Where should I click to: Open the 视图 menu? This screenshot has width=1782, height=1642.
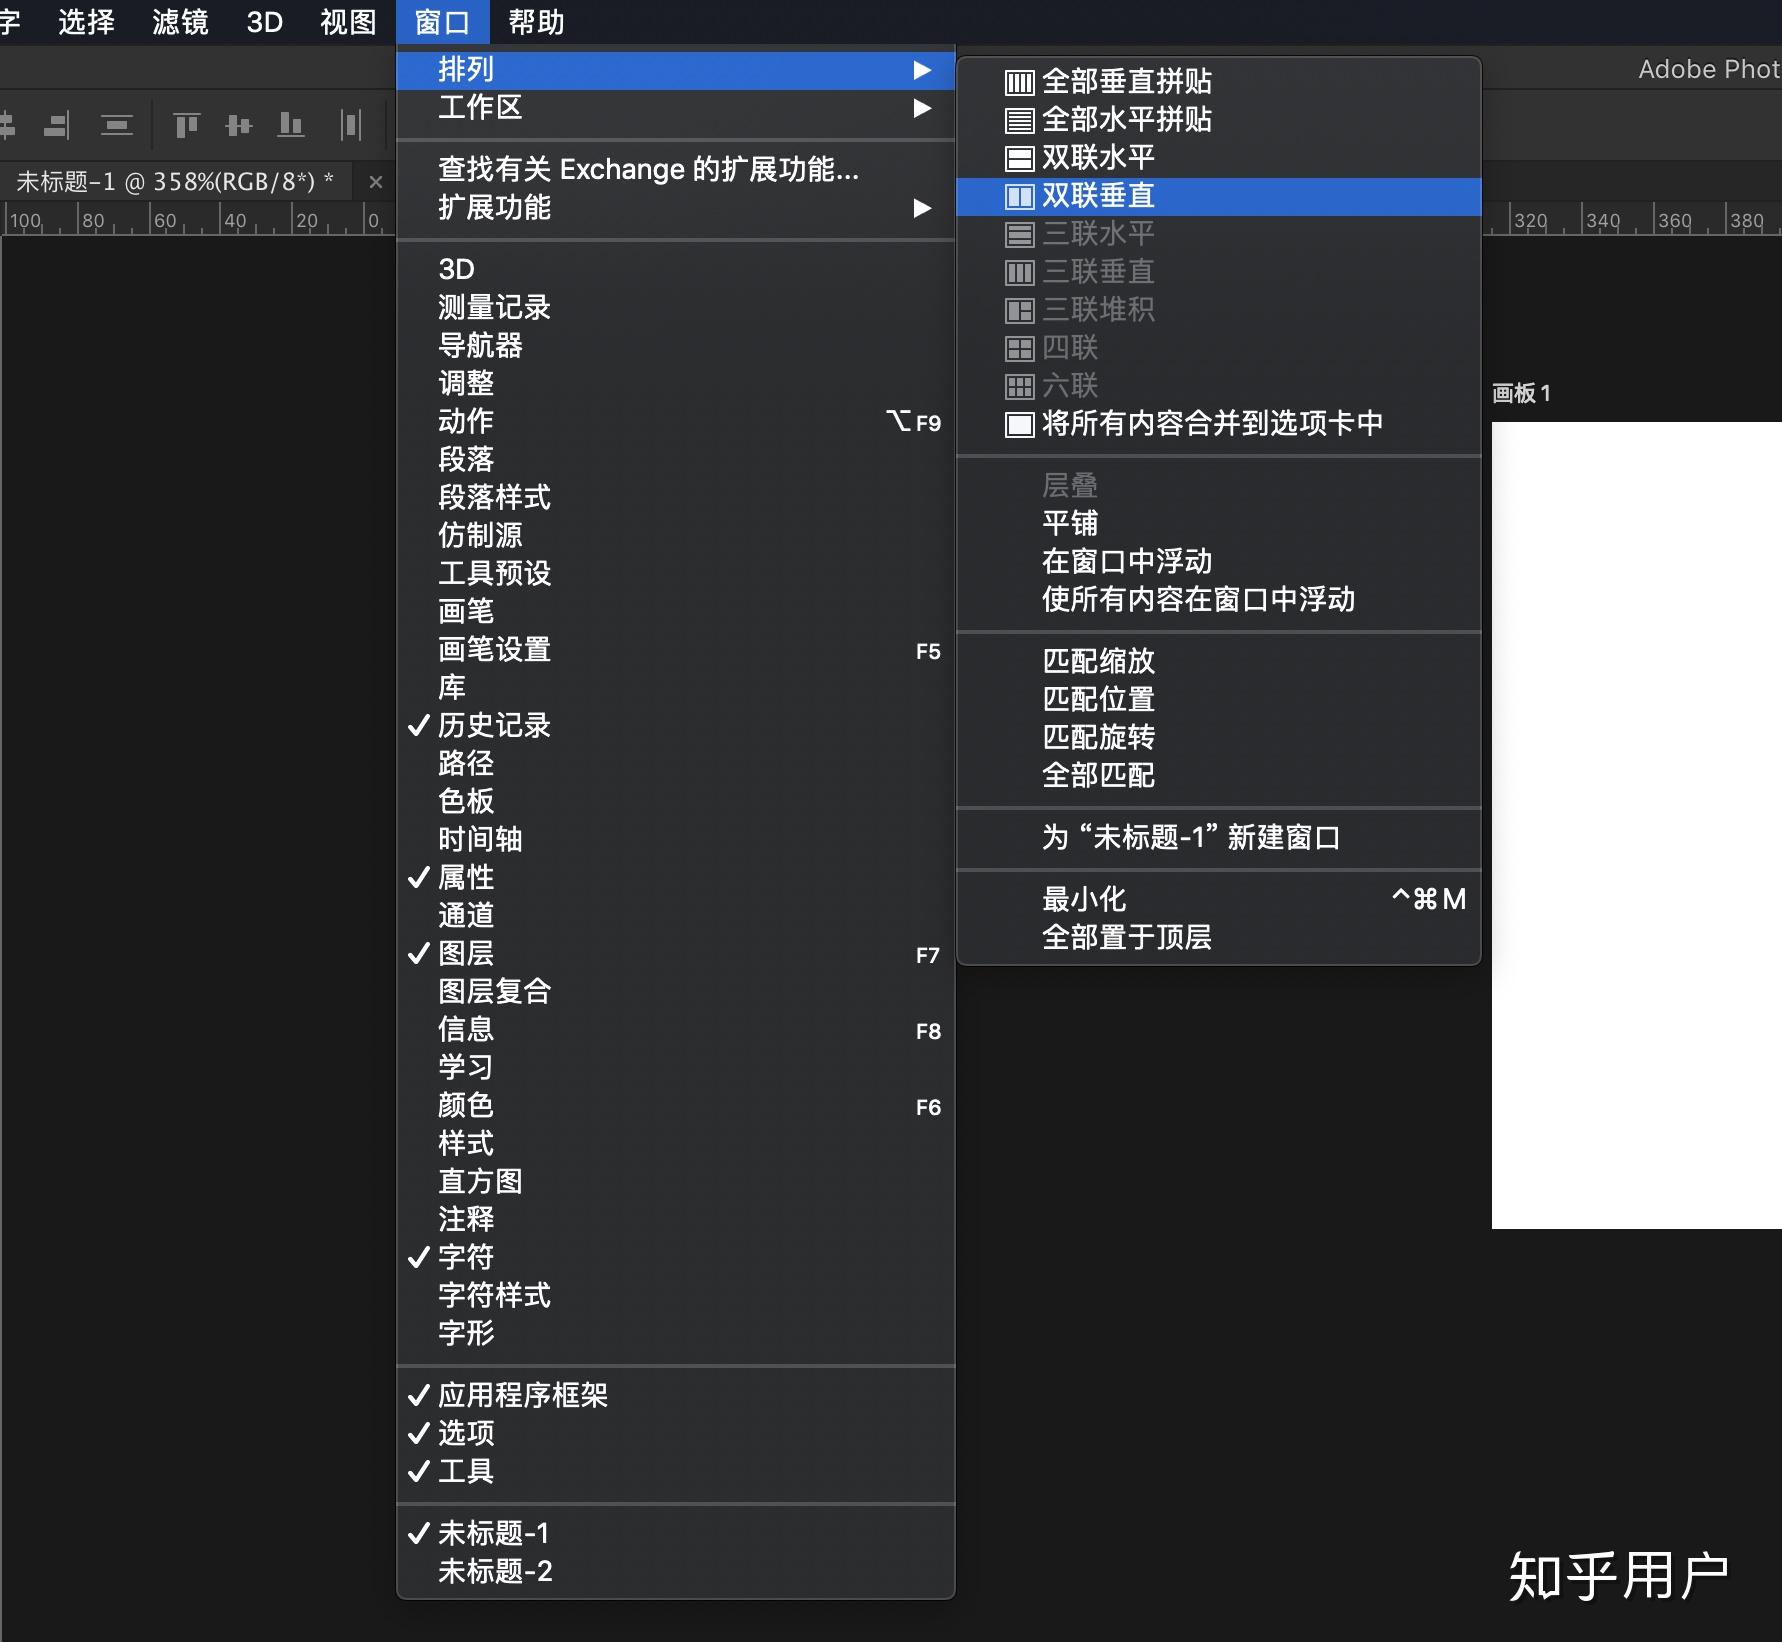point(348,22)
